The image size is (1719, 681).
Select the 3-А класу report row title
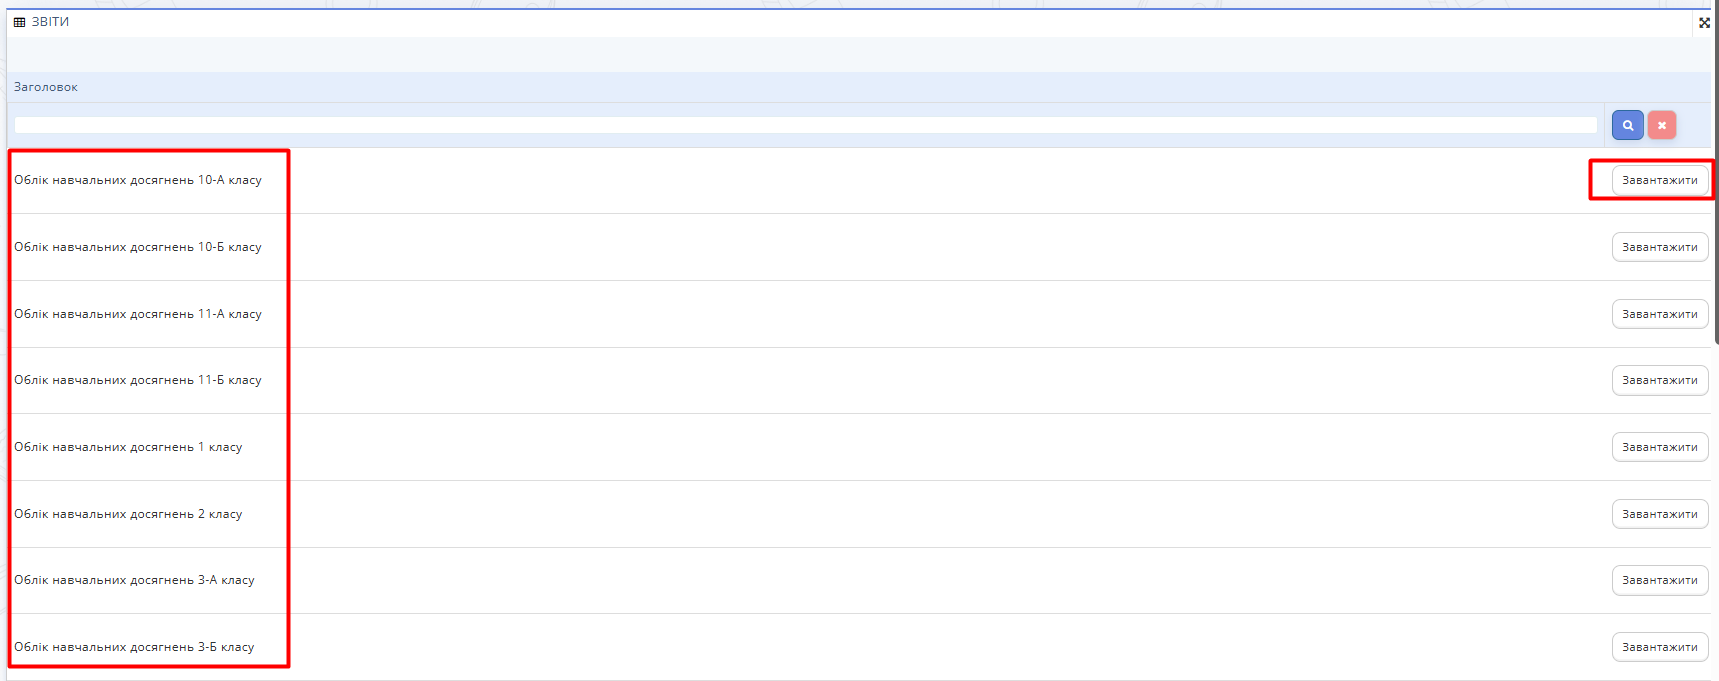point(134,580)
